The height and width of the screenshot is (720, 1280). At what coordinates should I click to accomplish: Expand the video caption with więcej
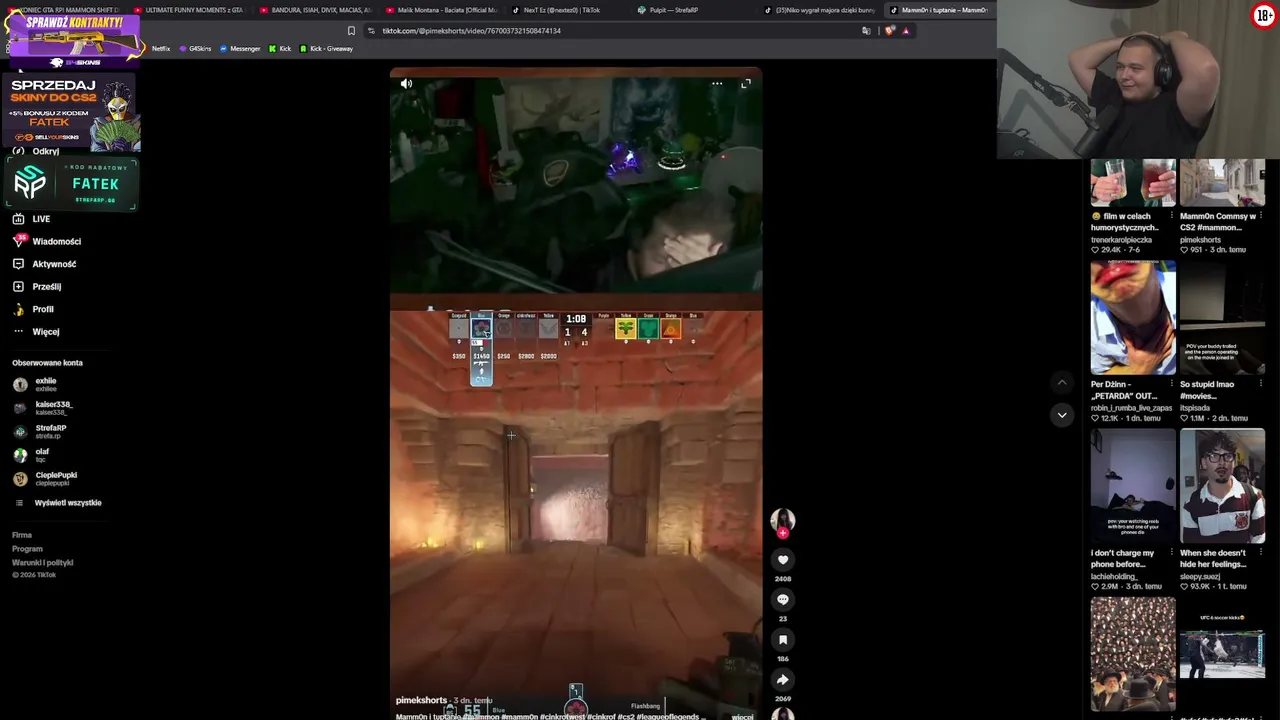tap(742, 716)
